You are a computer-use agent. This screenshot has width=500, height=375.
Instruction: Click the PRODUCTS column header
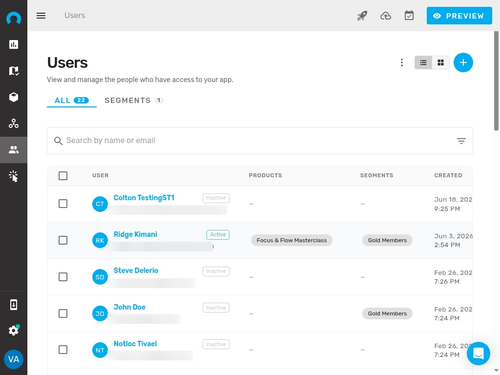click(265, 175)
